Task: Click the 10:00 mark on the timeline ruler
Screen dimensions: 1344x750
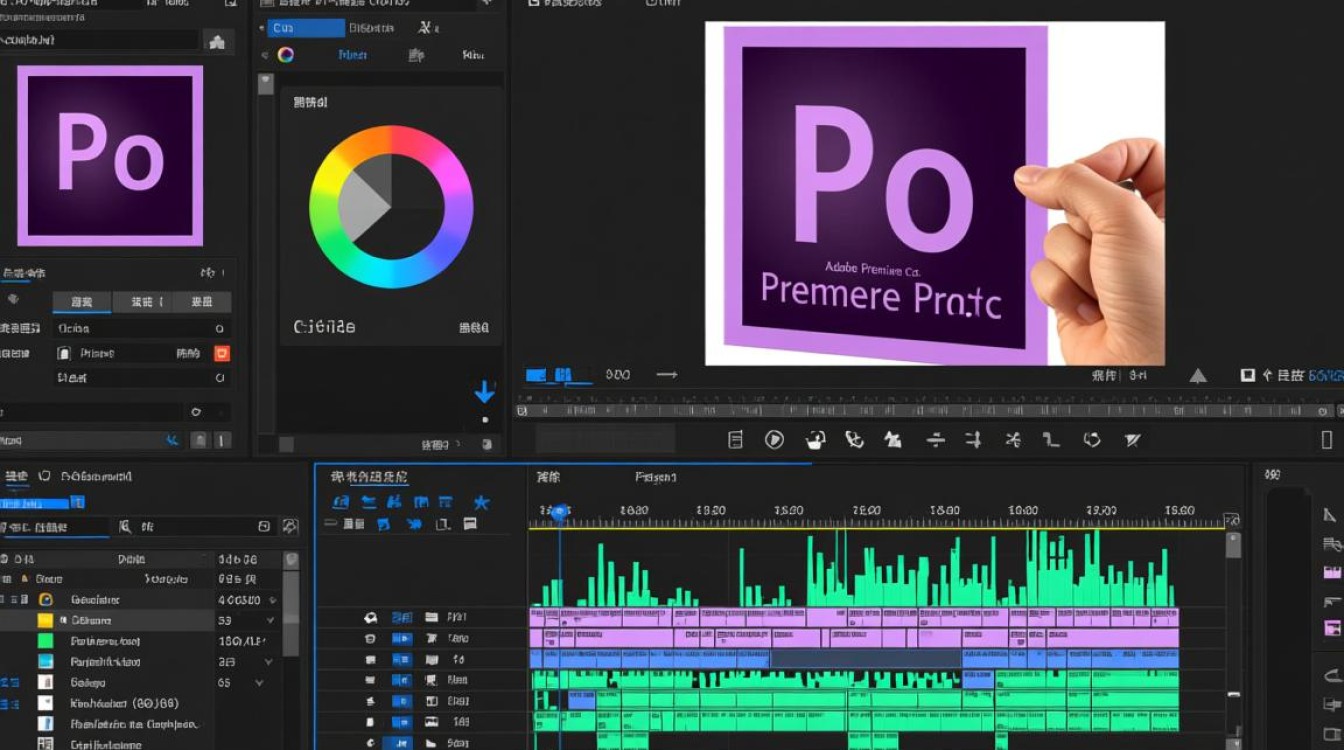Action: [x=1023, y=510]
